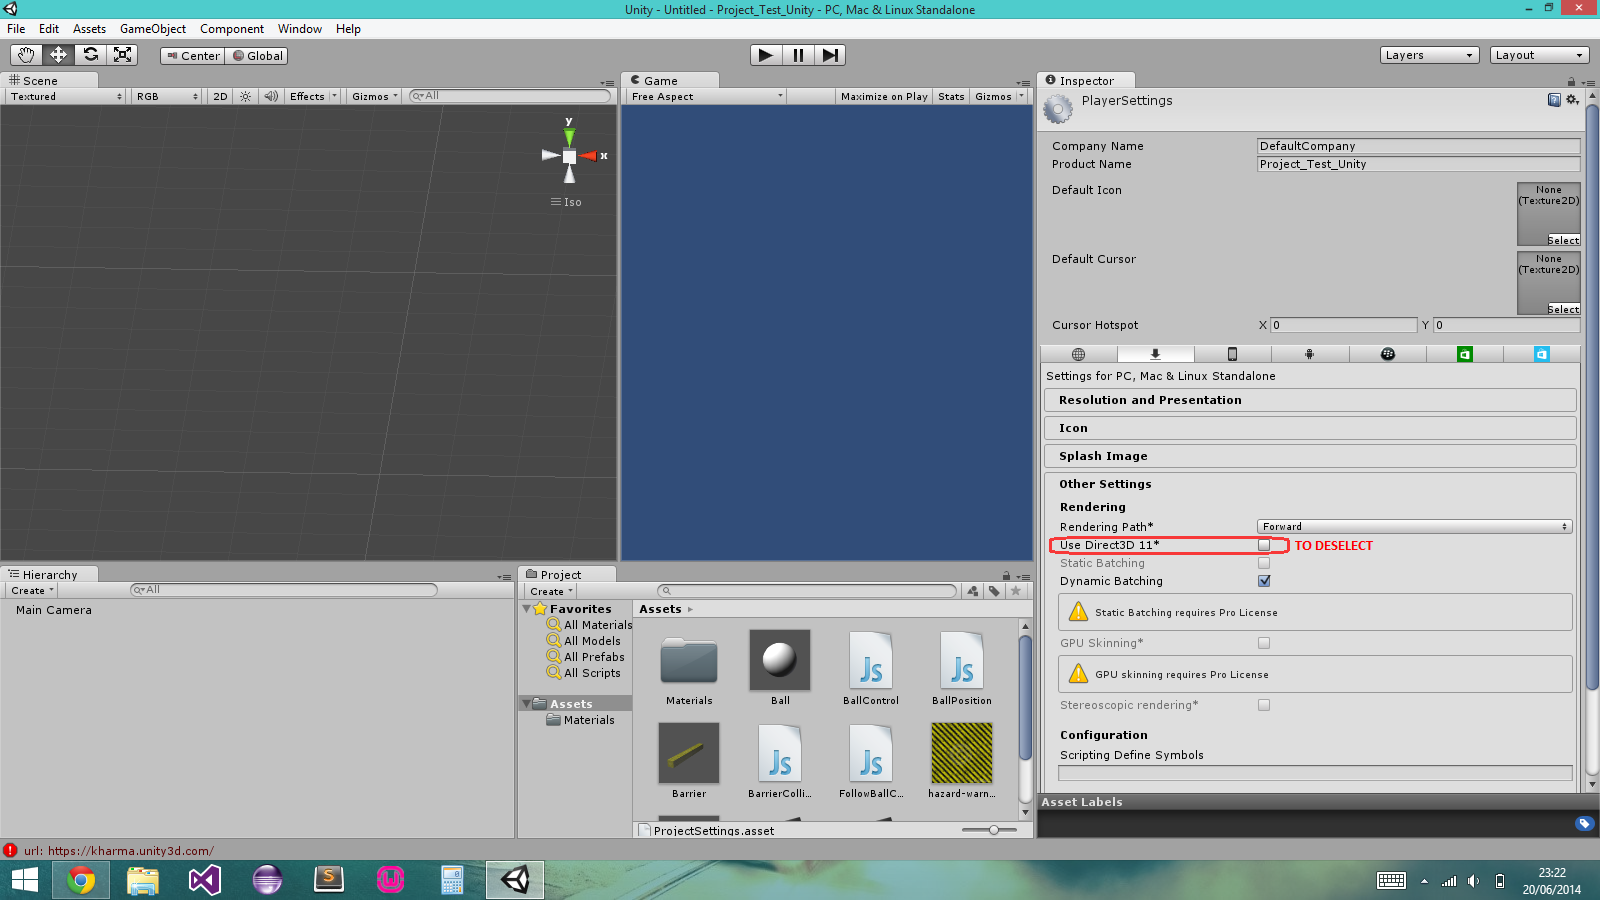
Task: Expand Splash Image section
Action: point(1310,456)
